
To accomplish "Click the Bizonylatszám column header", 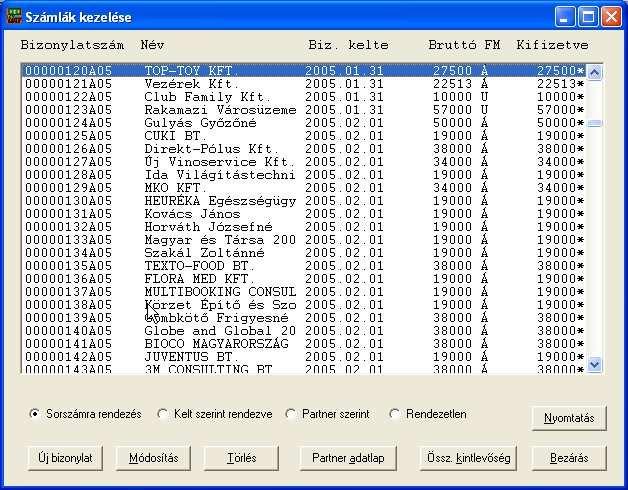I will tap(72, 45).
